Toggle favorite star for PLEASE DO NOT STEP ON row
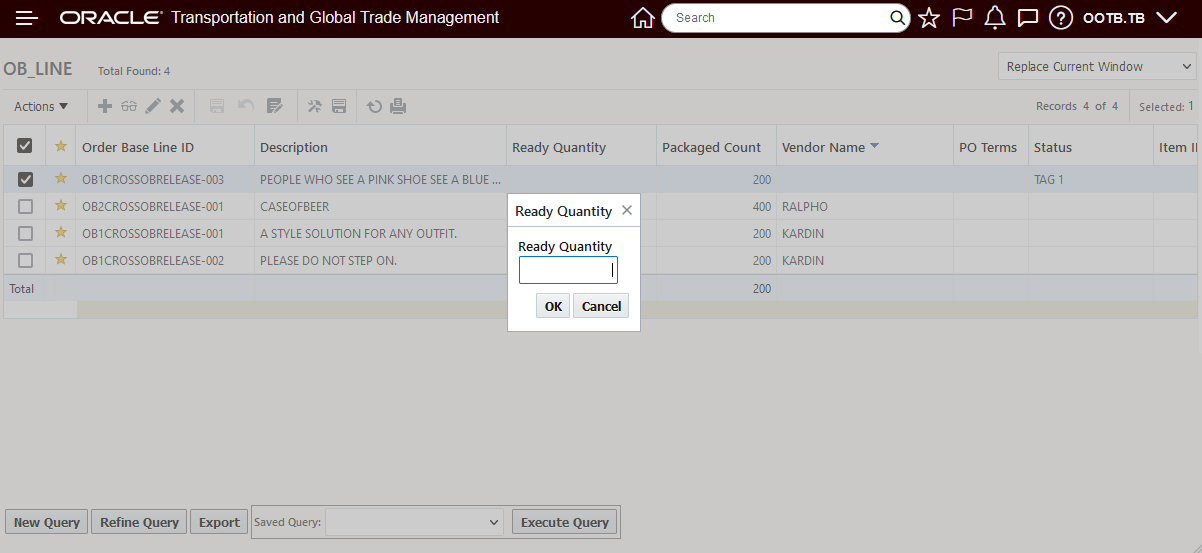1202x553 pixels. pos(61,260)
